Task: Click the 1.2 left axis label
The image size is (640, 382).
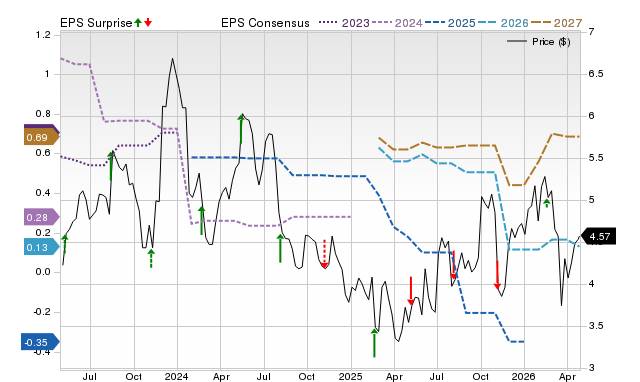Action: tap(43, 35)
